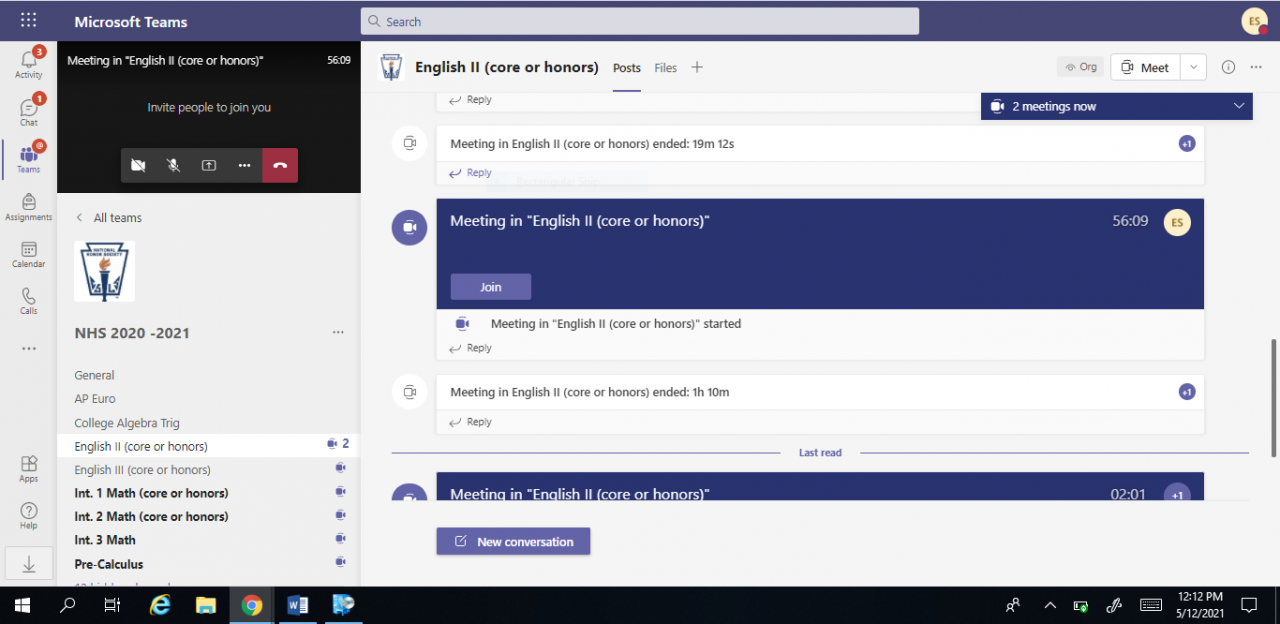Open channel more options ellipsis
1280x624 pixels.
click(x=1256, y=67)
